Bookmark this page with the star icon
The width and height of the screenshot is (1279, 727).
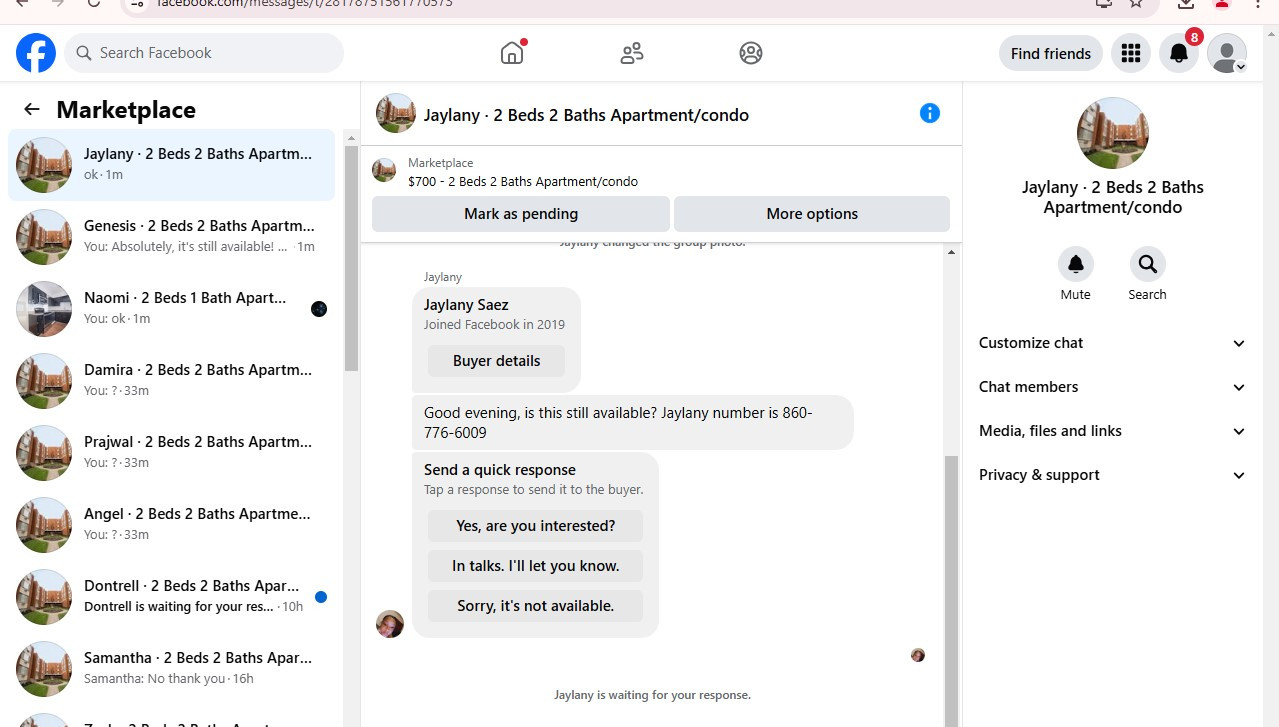(x=1136, y=3)
